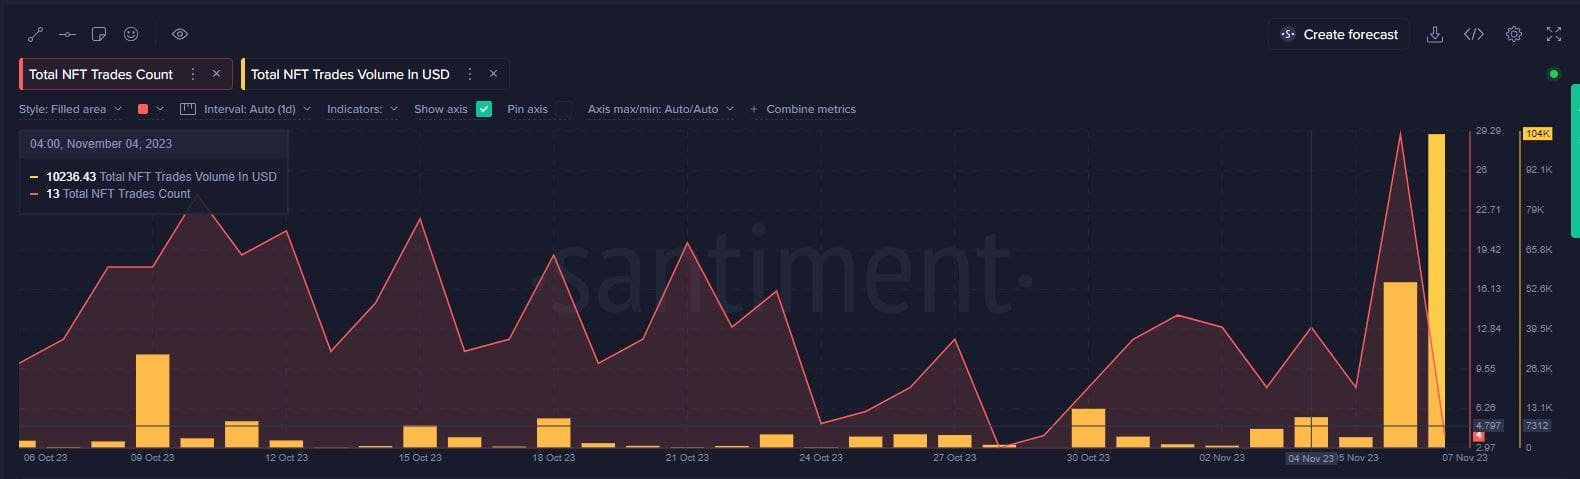Open the emoji picker icon
Viewport: 1580px width, 479px height.
pyautogui.click(x=131, y=34)
